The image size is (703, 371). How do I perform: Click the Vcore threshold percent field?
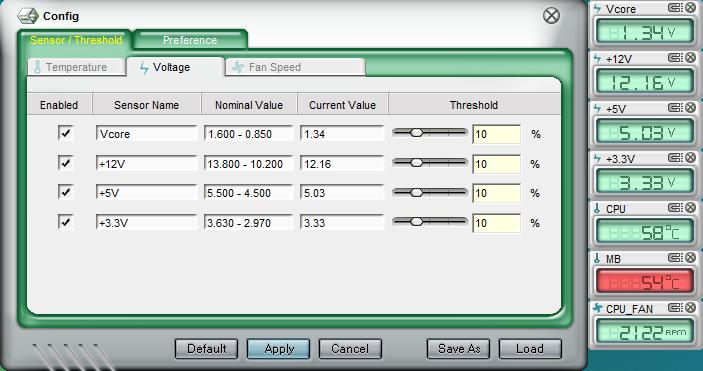[x=497, y=134]
